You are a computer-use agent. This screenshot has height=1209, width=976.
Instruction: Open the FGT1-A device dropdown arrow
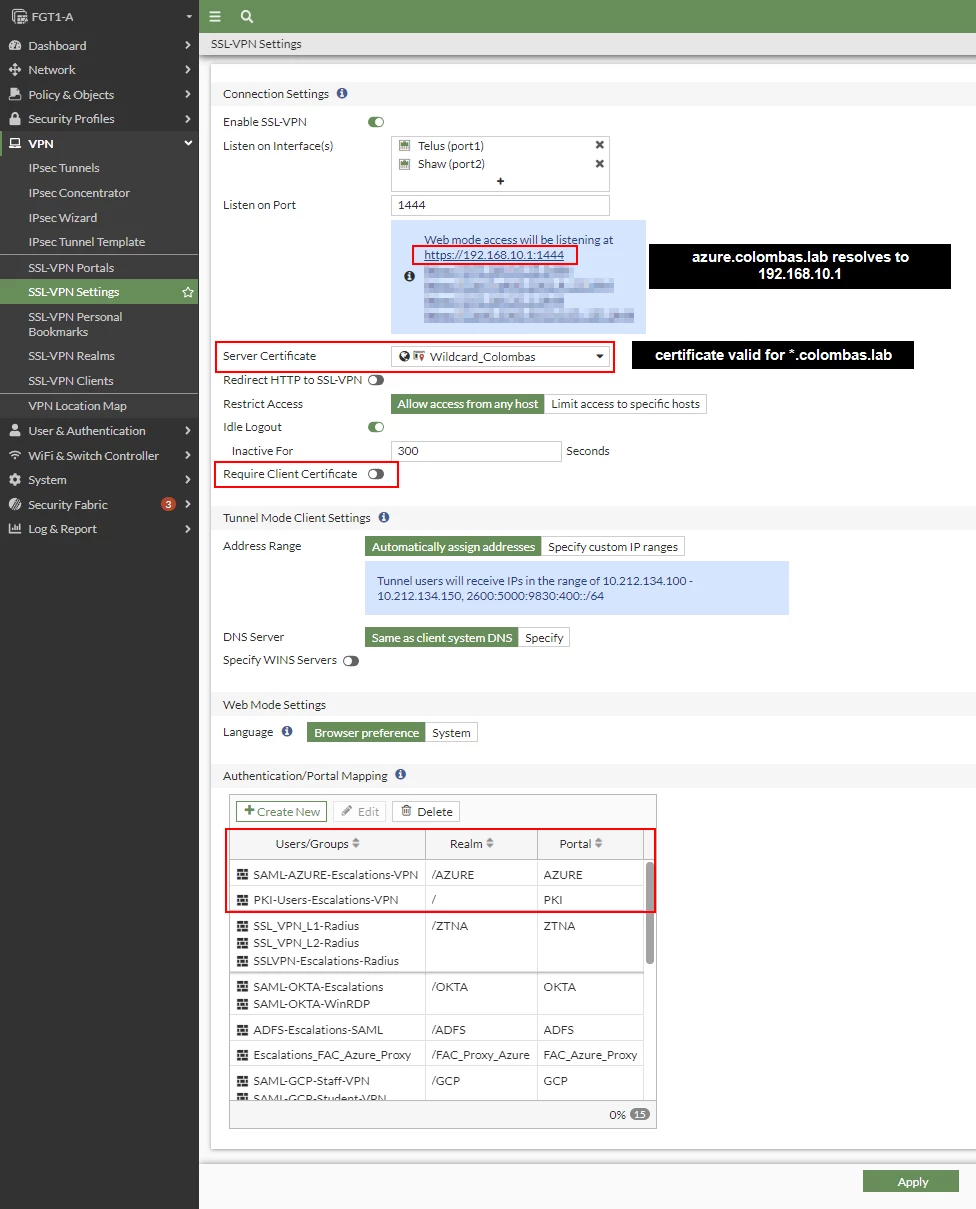189,17
